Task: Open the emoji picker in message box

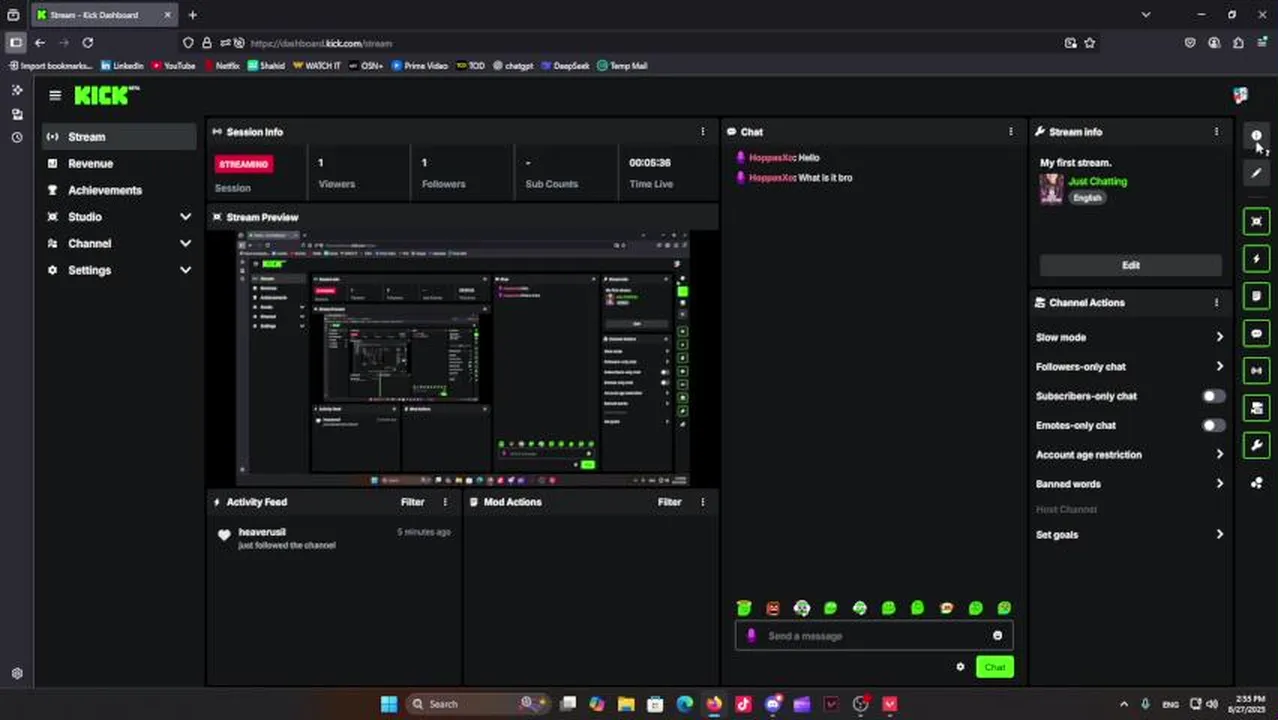Action: point(997,636)
